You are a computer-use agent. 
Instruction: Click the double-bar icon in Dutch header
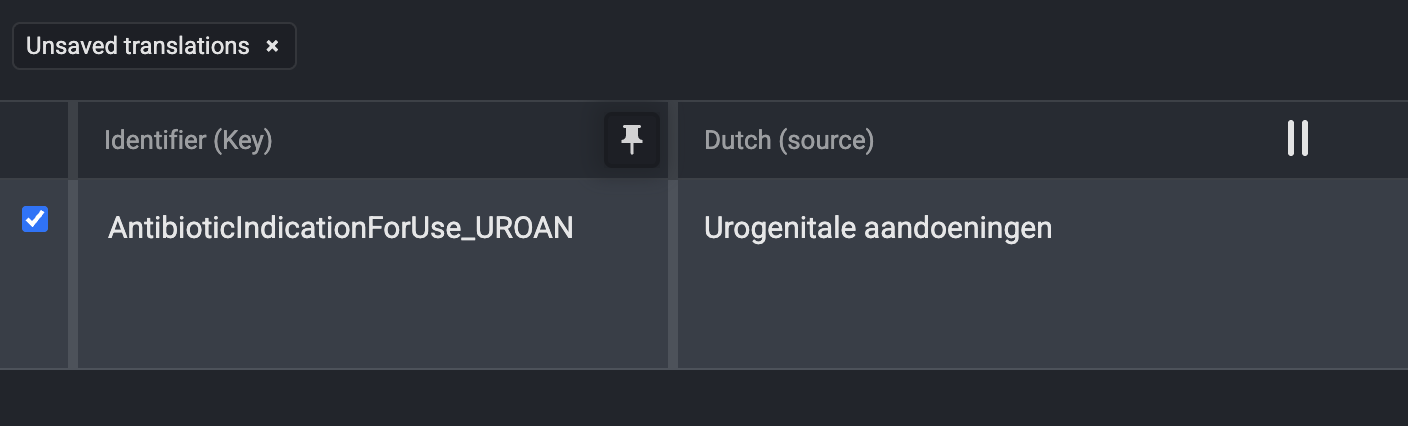pos(1297,139)
